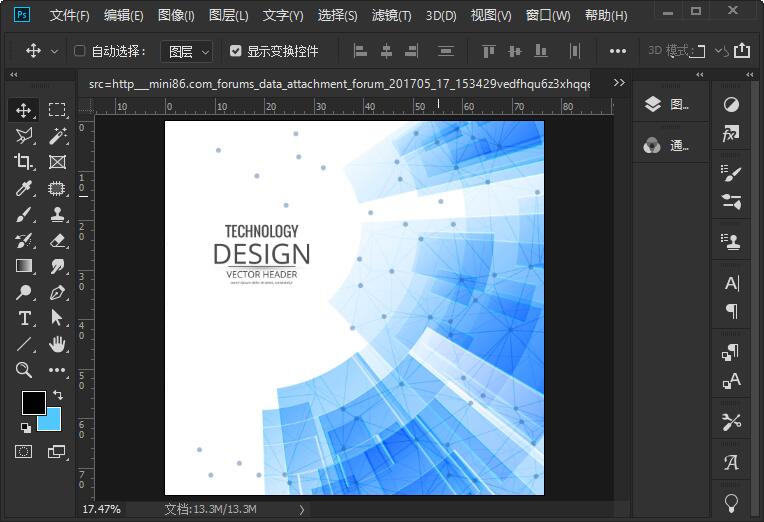Align left edges in options bar
This screenshot has width=764, height=522.
click(x=360, y=51)
